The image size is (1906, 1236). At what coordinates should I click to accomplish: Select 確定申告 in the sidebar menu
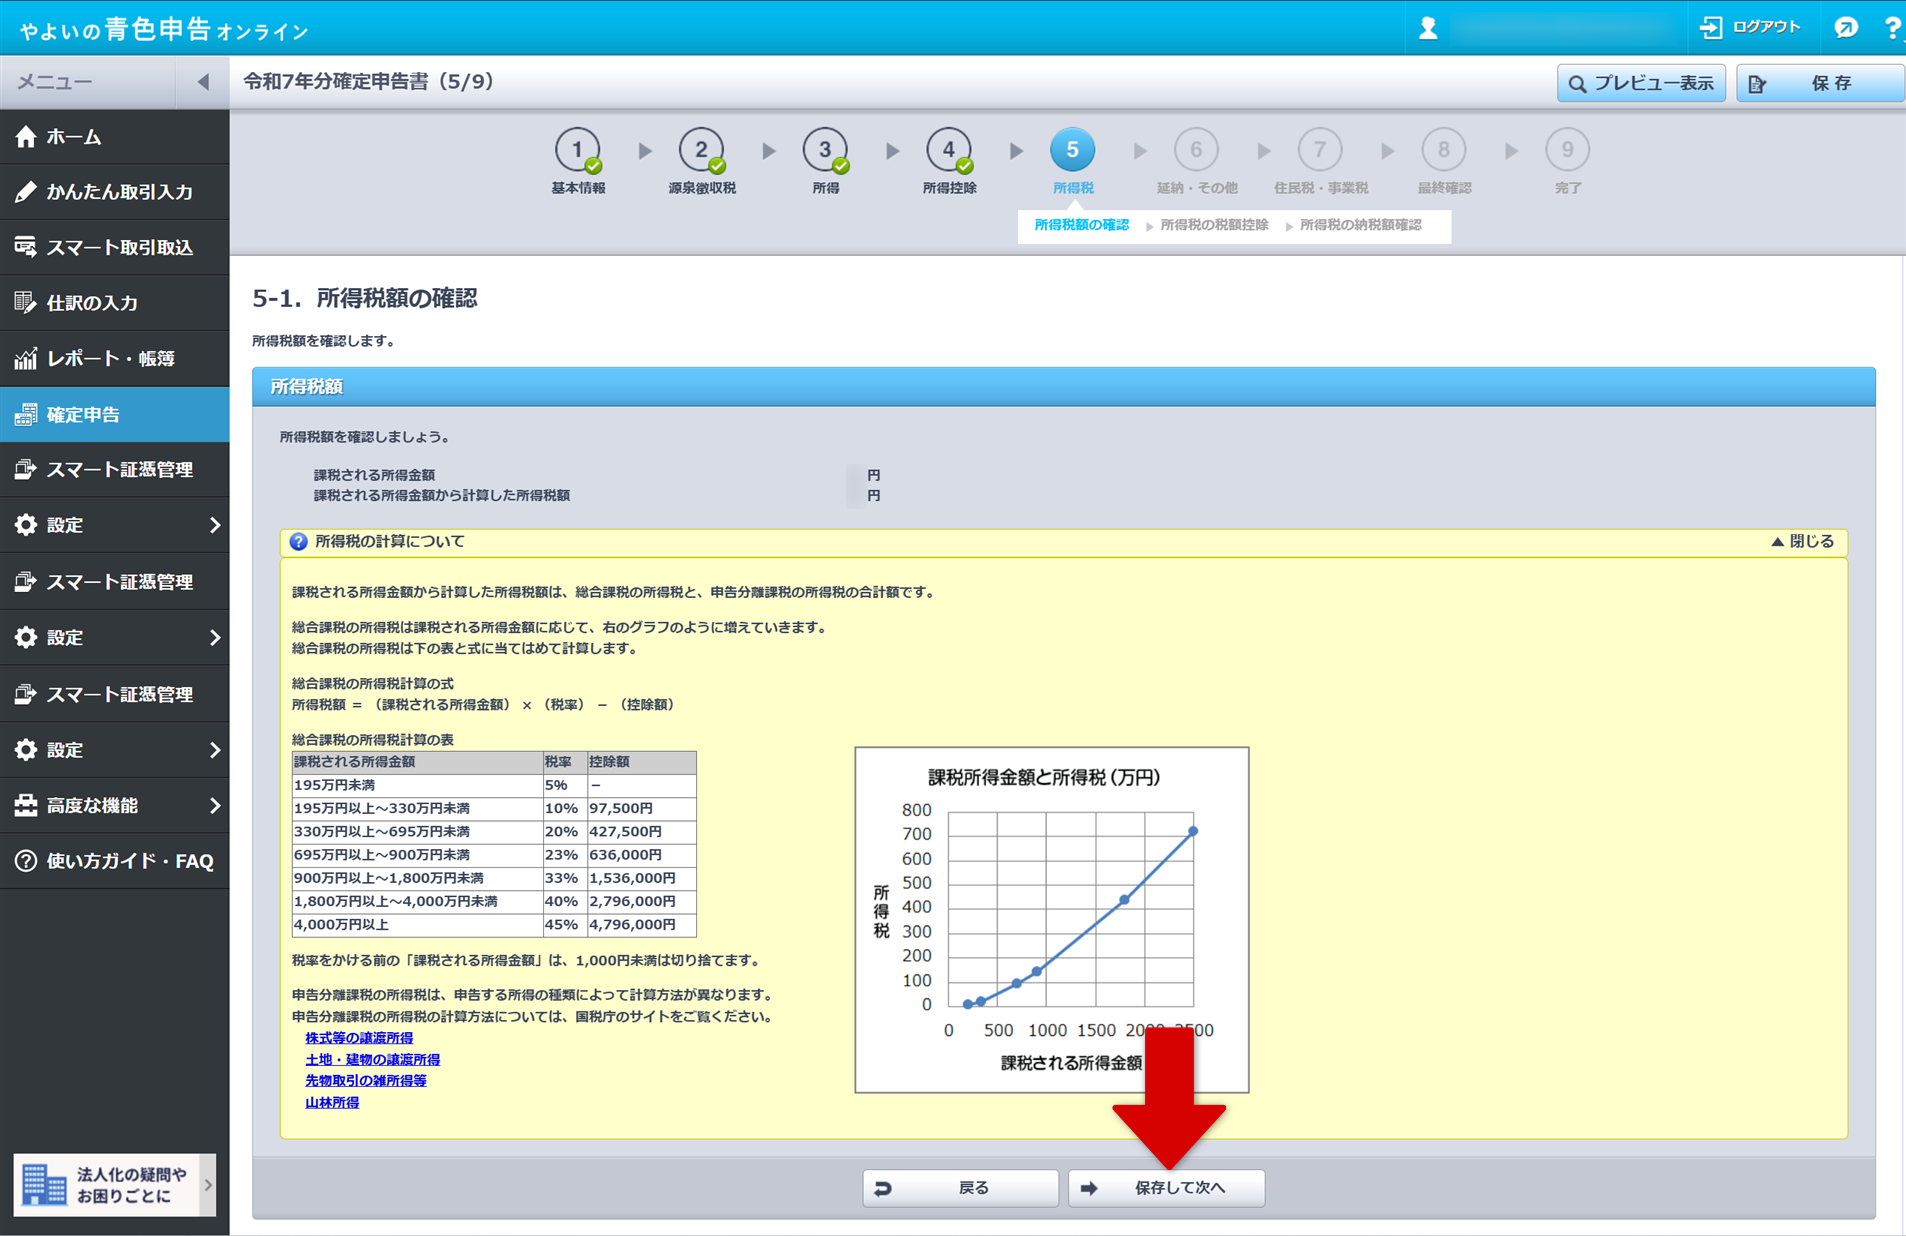(115, 414)
